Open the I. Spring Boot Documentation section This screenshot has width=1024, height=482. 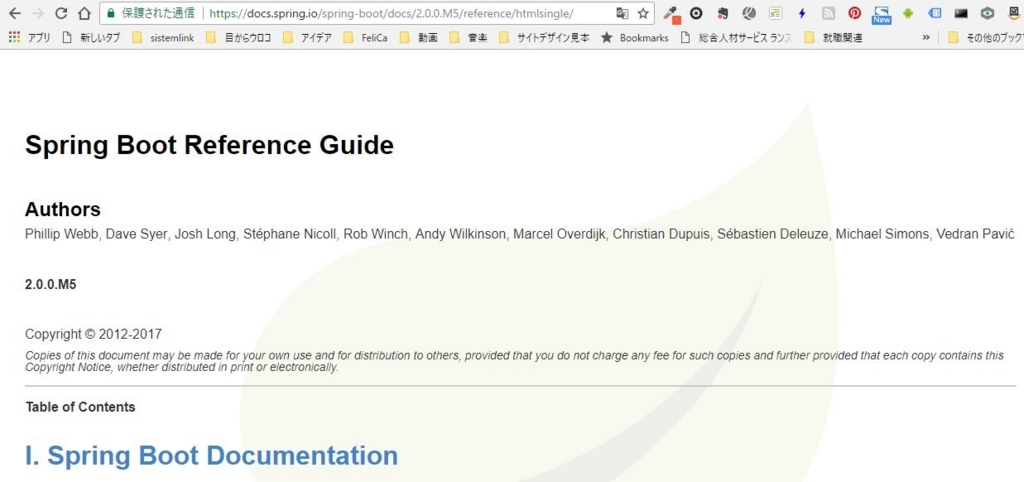[212, 455]
